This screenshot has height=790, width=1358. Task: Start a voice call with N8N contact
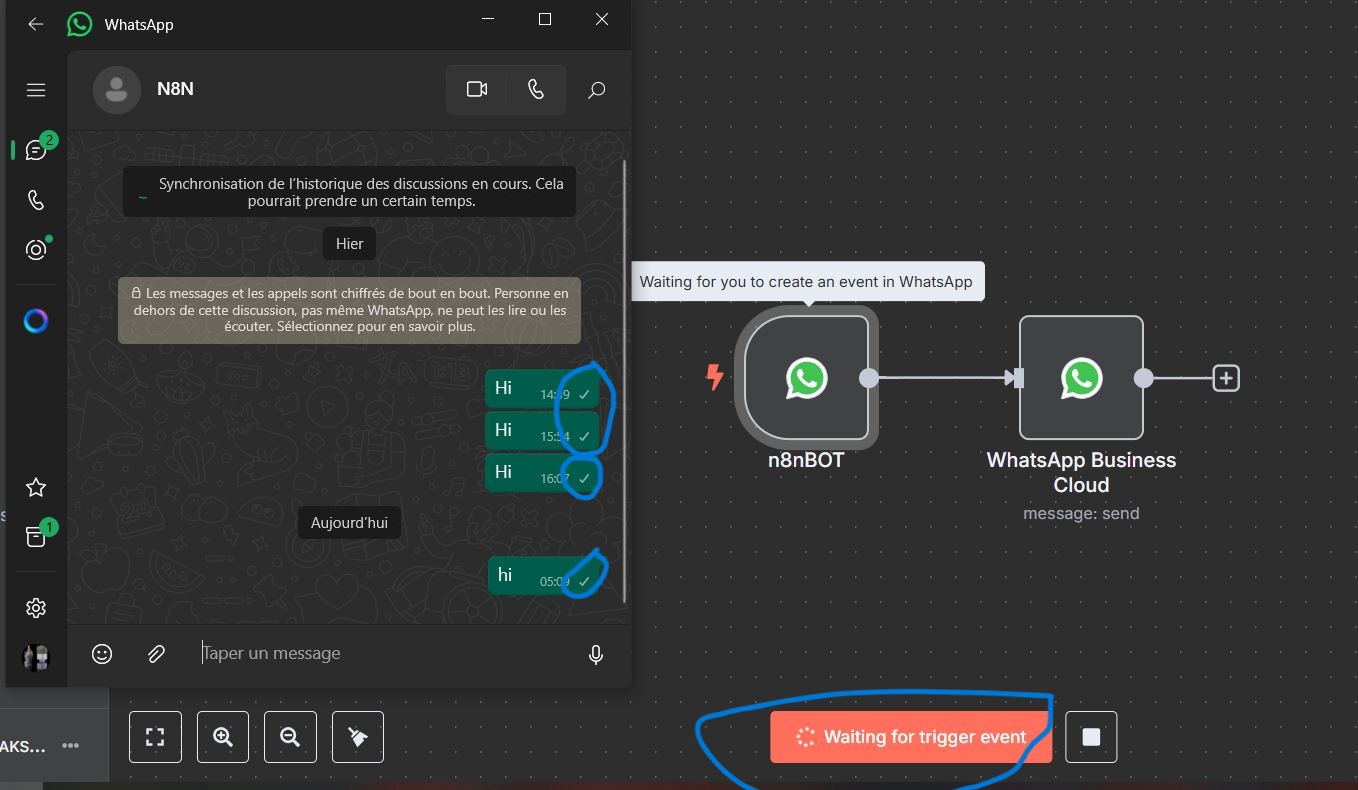(536, 89)
